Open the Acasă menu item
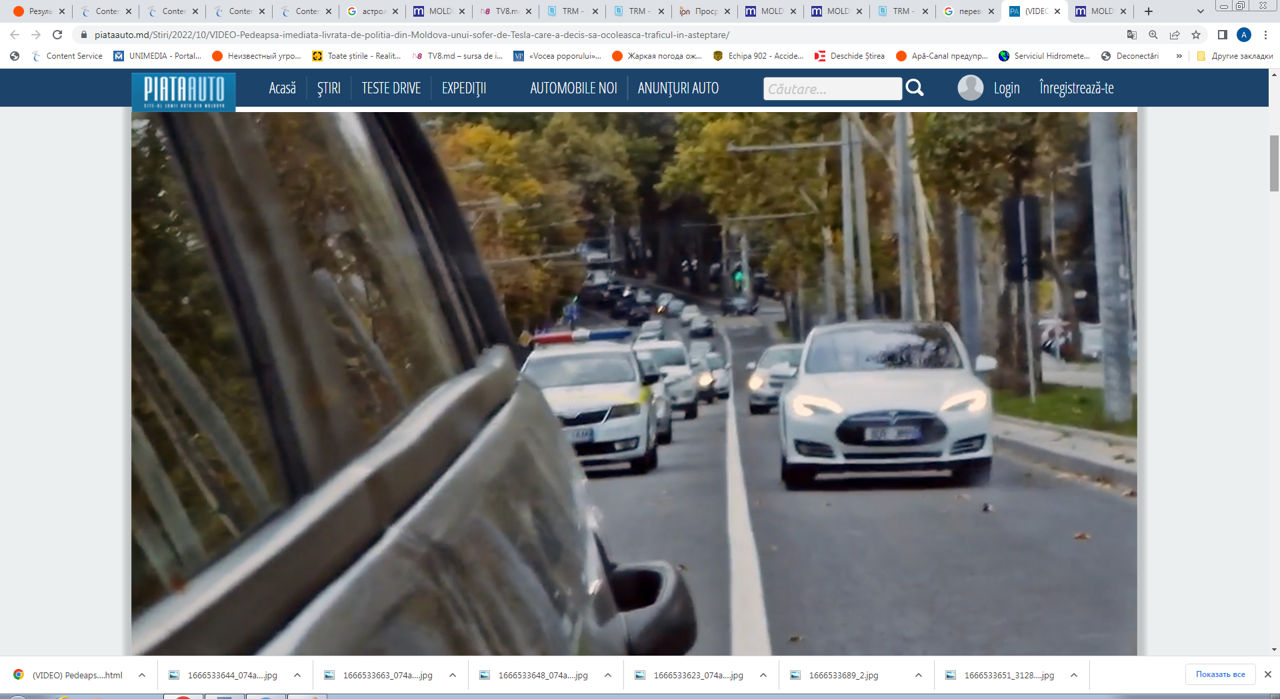The image size is (1280, 699). click(283, 88)
